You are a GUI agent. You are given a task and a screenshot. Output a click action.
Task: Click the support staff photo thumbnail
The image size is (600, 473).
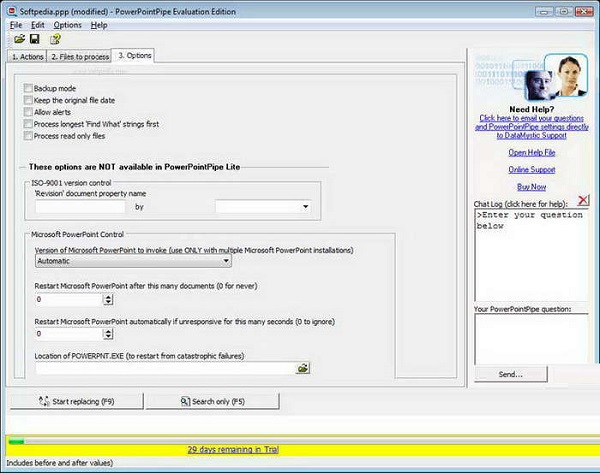(x=556, y=77)
